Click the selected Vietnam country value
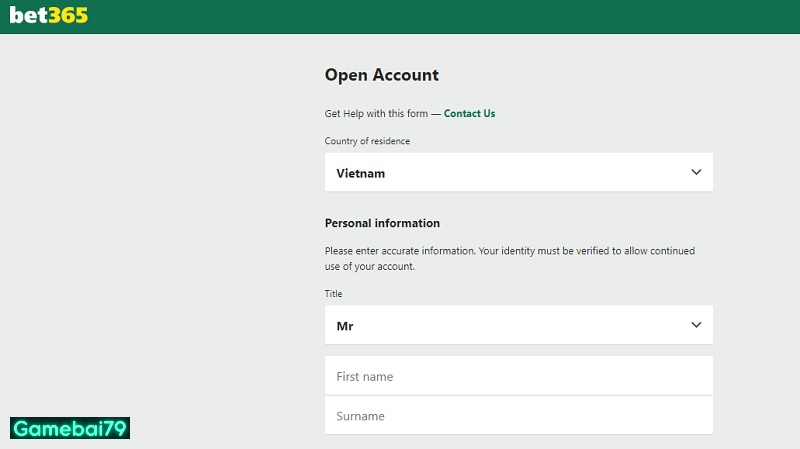800x449 pixels. (x=360, y=173)
